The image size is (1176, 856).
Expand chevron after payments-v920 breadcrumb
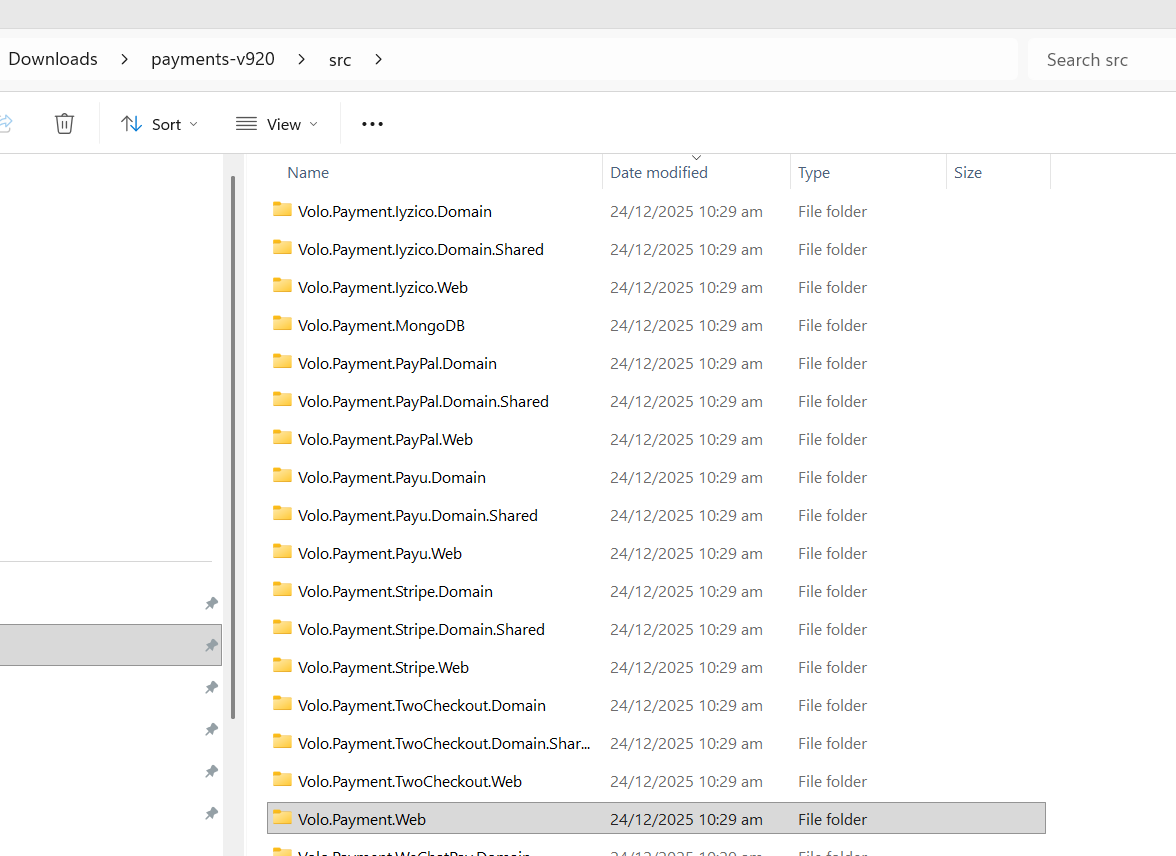pyautogui.click(x=301, y=59)
